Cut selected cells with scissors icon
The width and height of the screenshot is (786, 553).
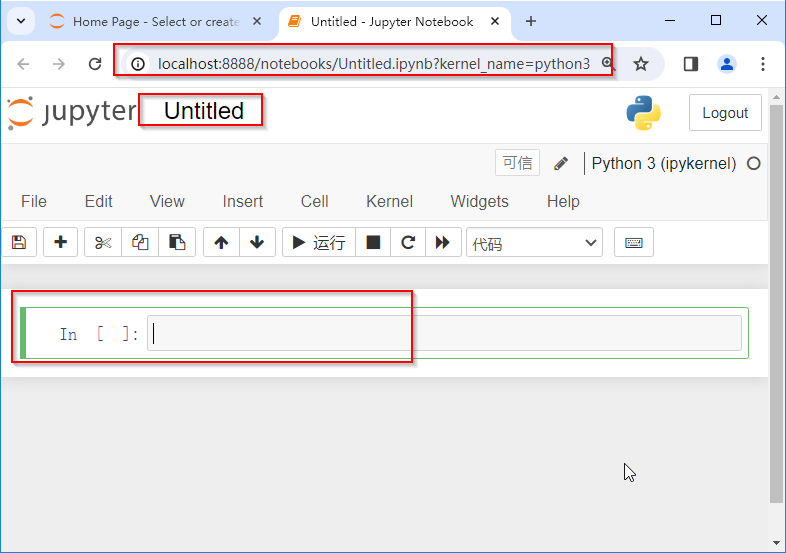(x=103, y=242)
